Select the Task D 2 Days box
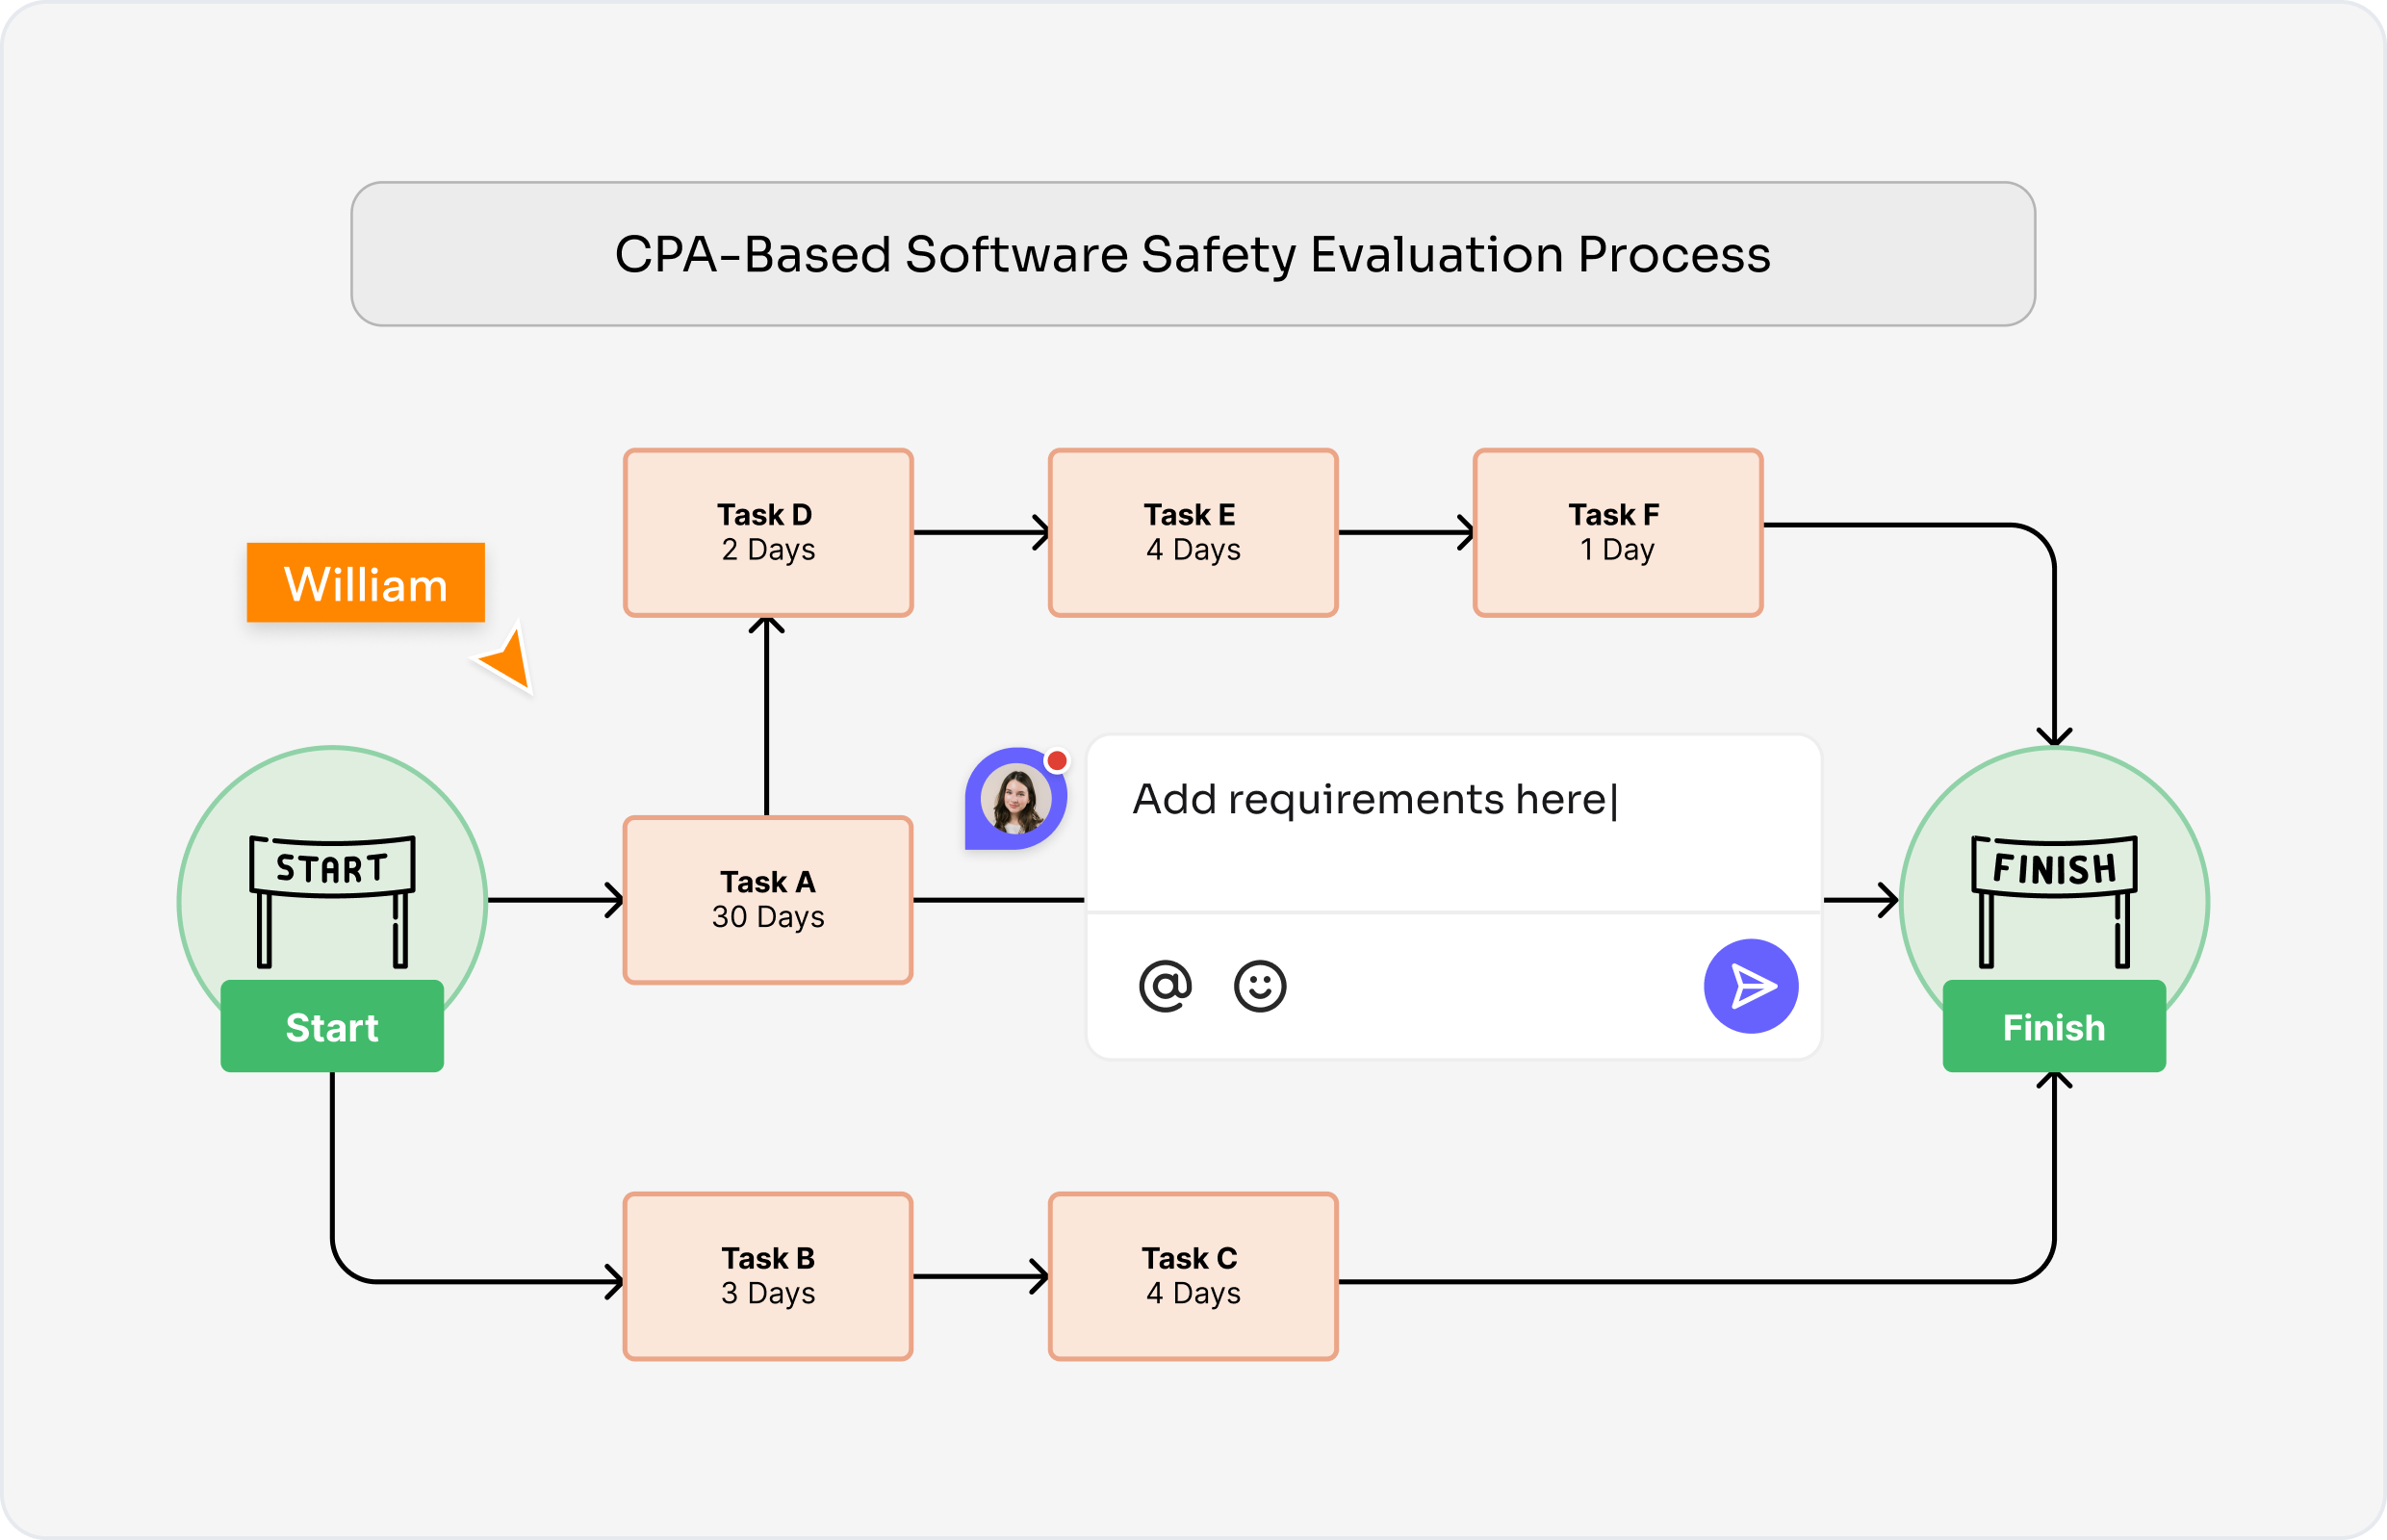This screenshot has width=2387, height=1540. (x=768, y=533)
